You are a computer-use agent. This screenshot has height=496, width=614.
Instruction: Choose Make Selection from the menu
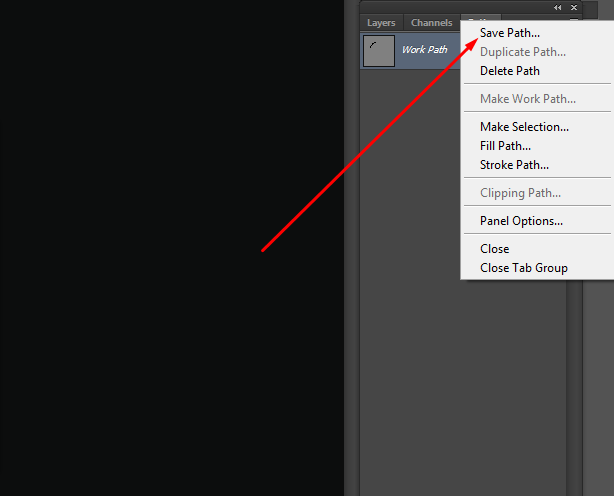(524, 127)
